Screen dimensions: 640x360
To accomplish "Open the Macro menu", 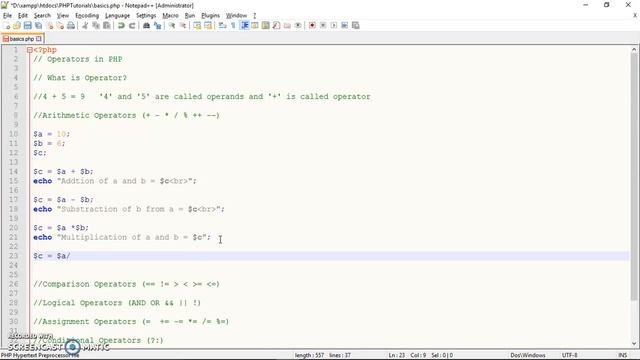I will (x=171, y=16).
